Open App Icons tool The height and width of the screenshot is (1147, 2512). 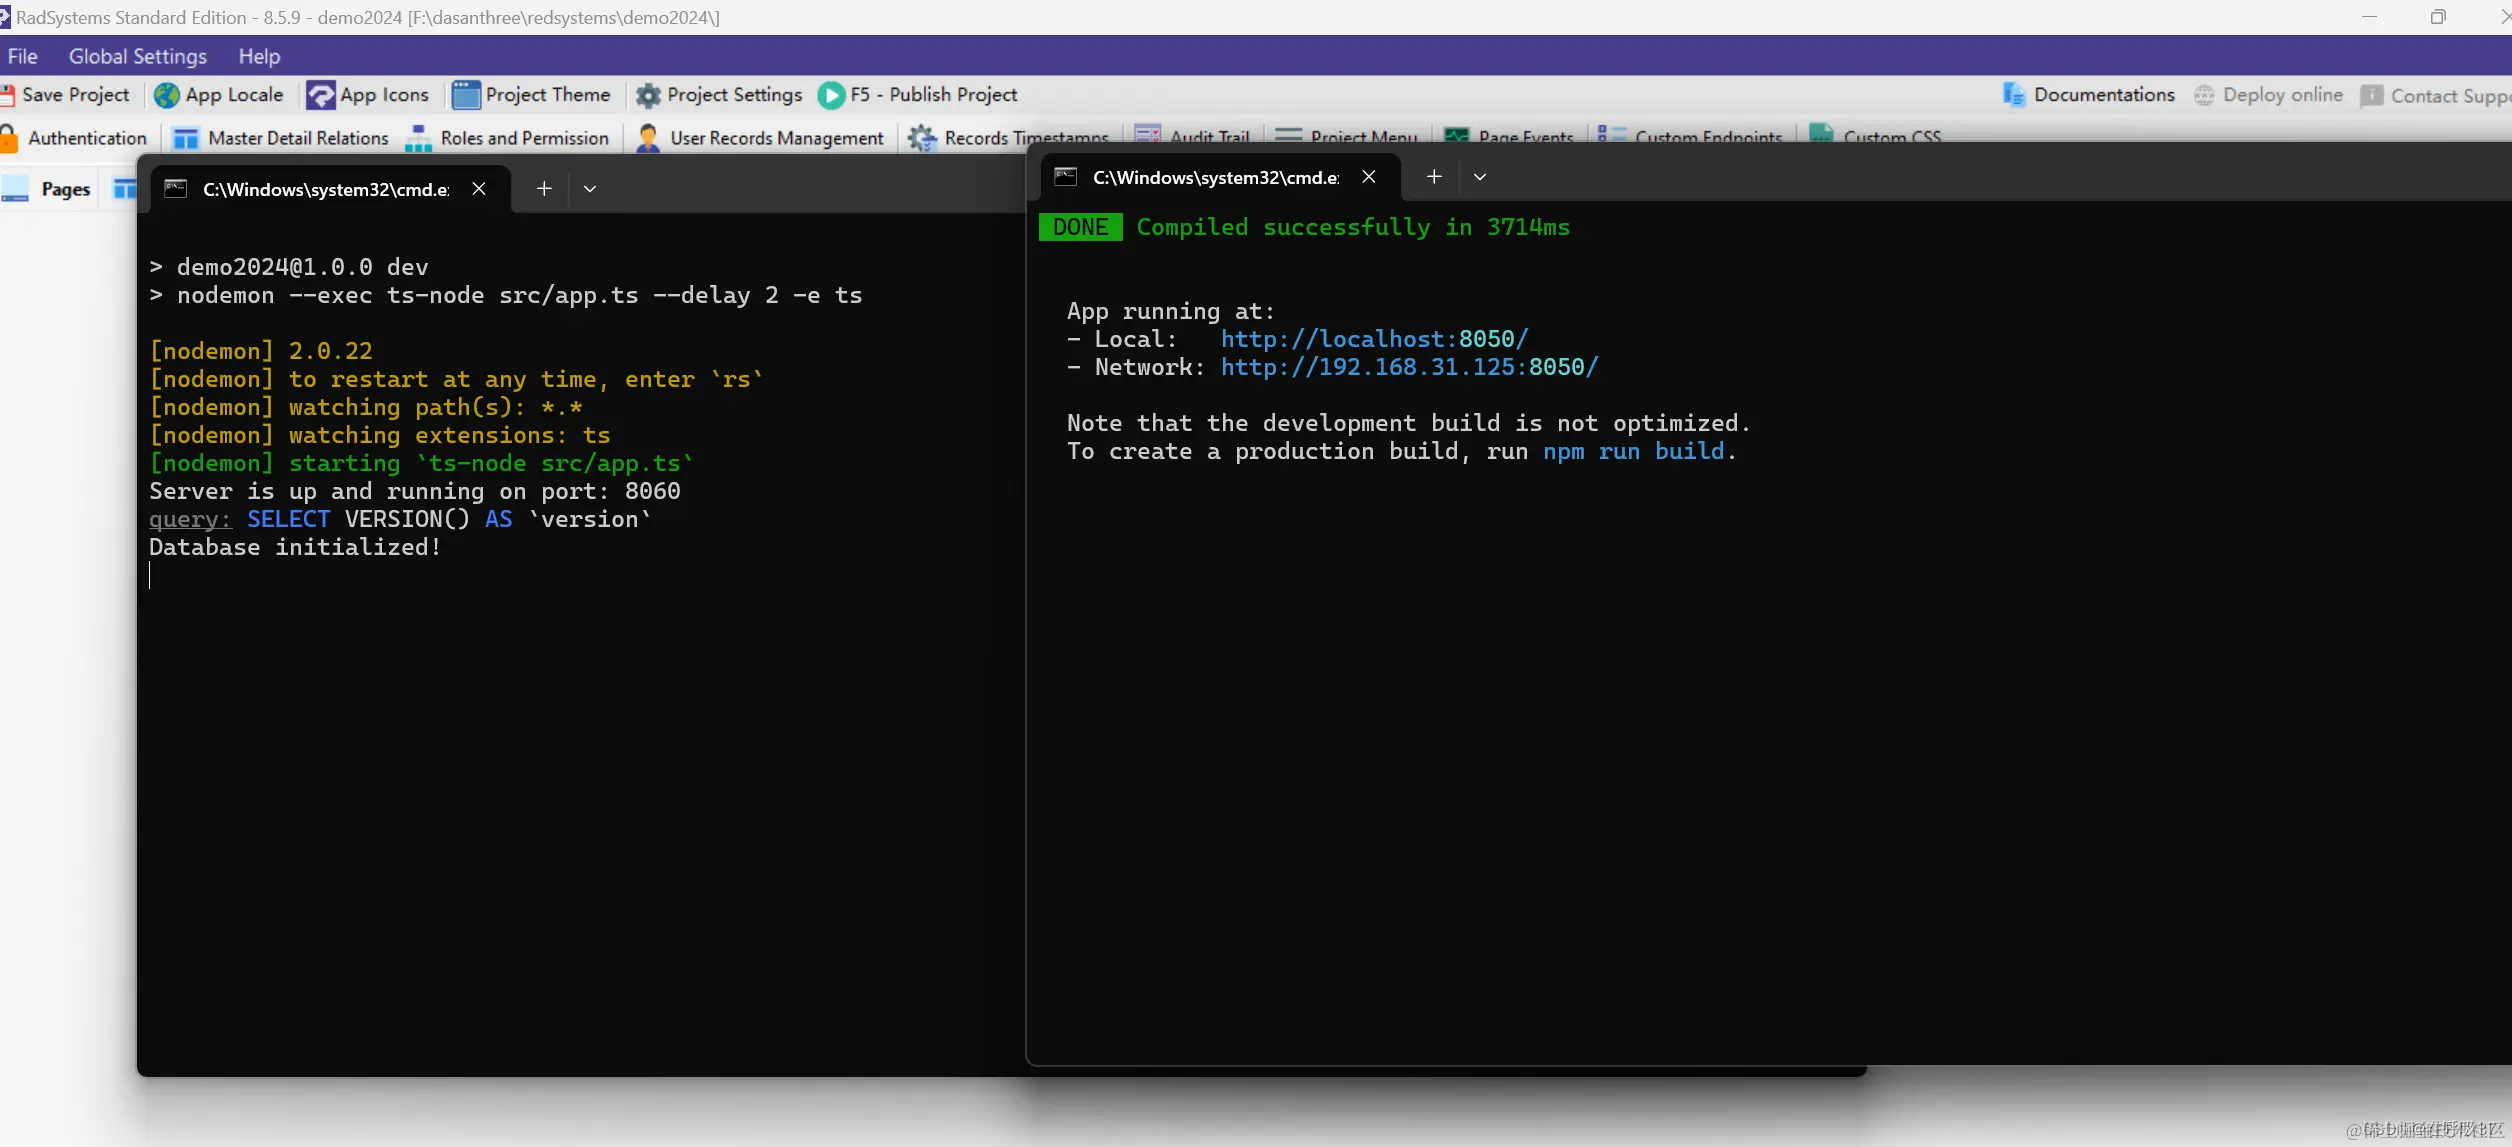(x=320, y=95)
